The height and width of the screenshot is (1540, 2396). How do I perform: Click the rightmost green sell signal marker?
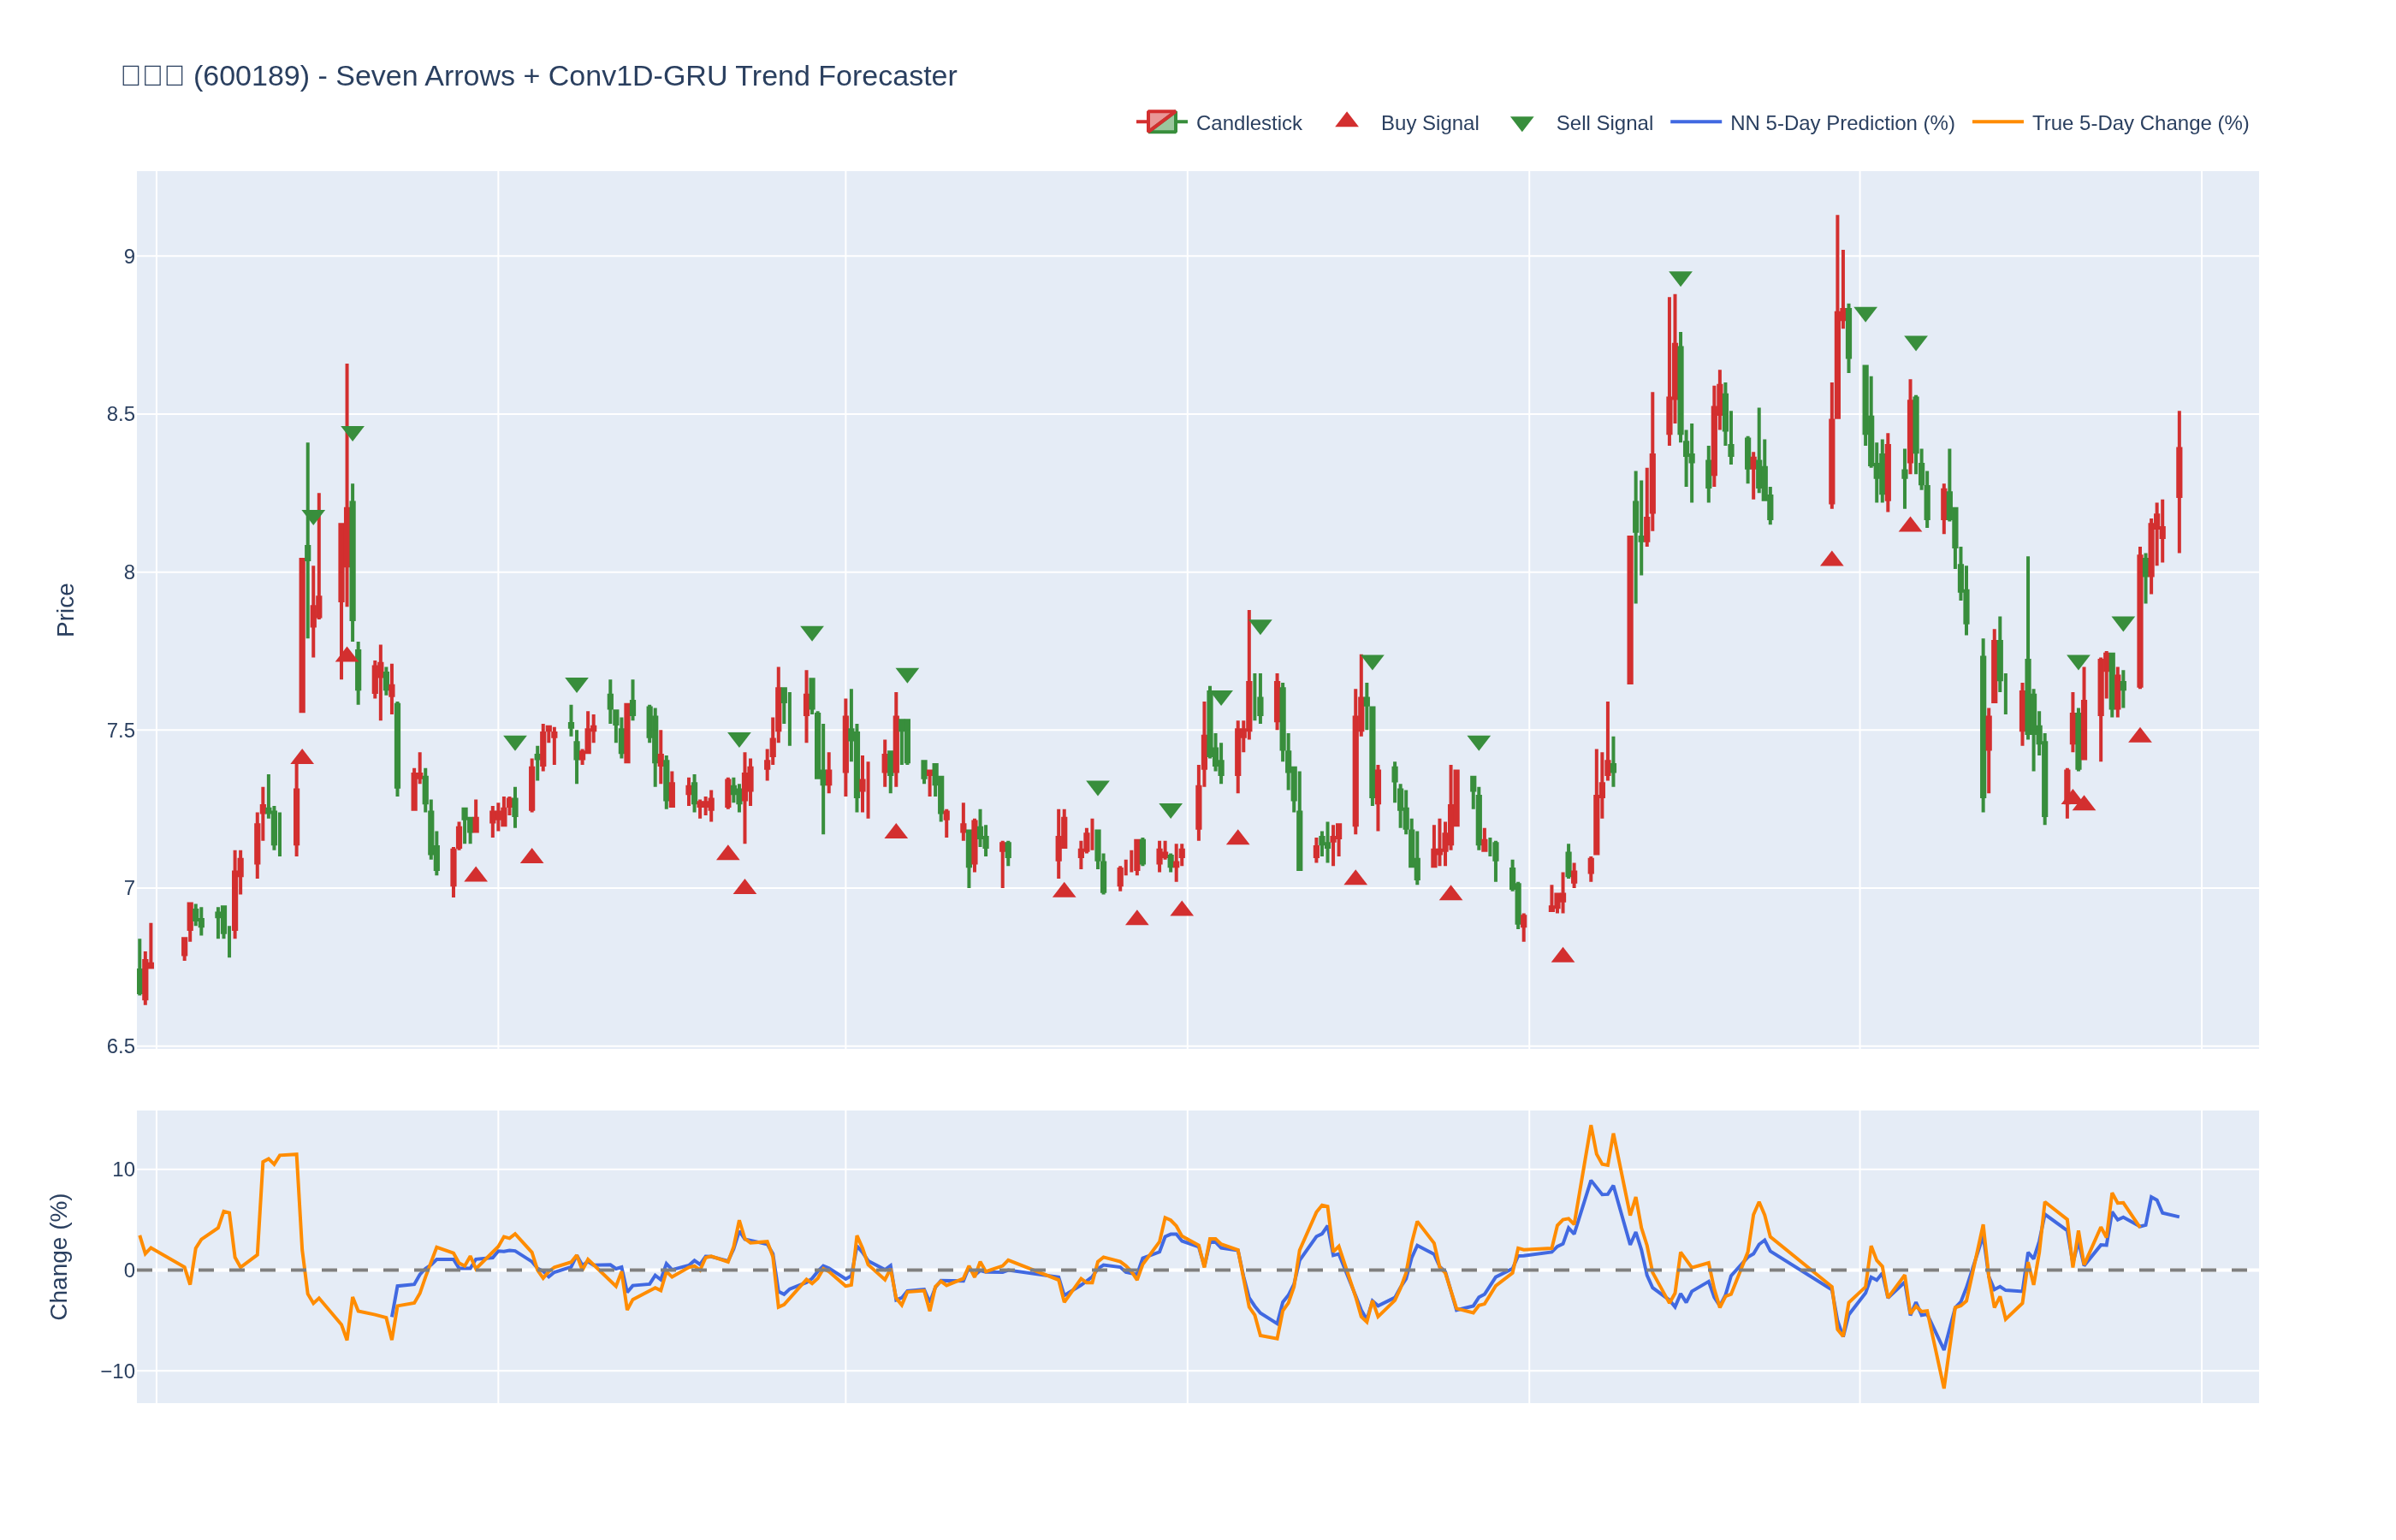coord(2123,623)
